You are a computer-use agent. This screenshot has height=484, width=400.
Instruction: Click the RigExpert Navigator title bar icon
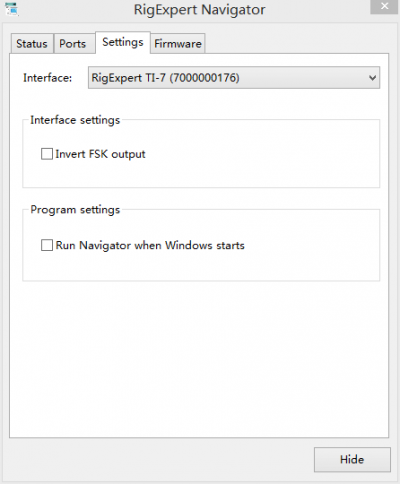point(12,9)
